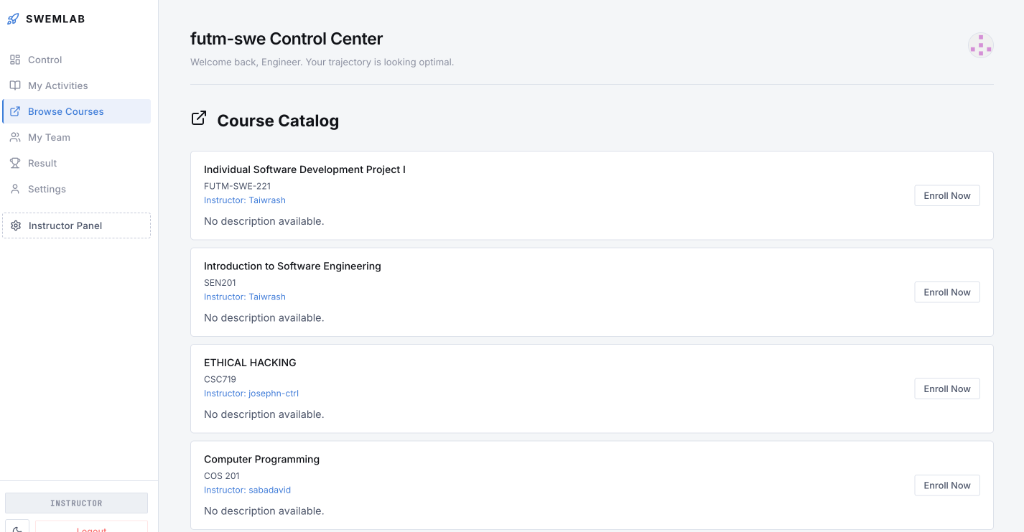
Task: Click the futm-swe Control Center heading
Action: [286, 39]
